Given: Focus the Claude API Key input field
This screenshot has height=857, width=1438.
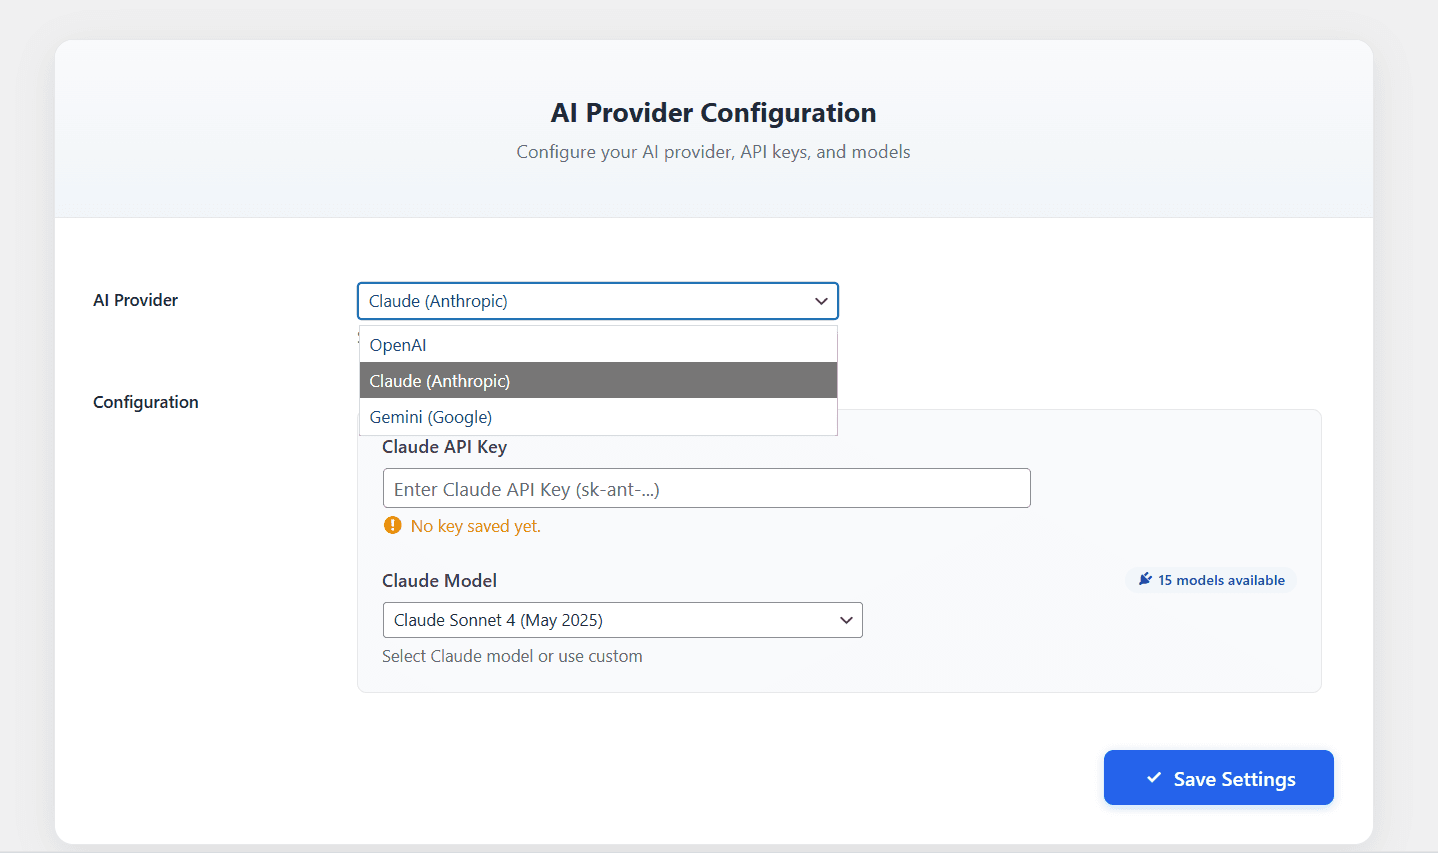Looking at the screenshot, I should [x=706, y=489].
